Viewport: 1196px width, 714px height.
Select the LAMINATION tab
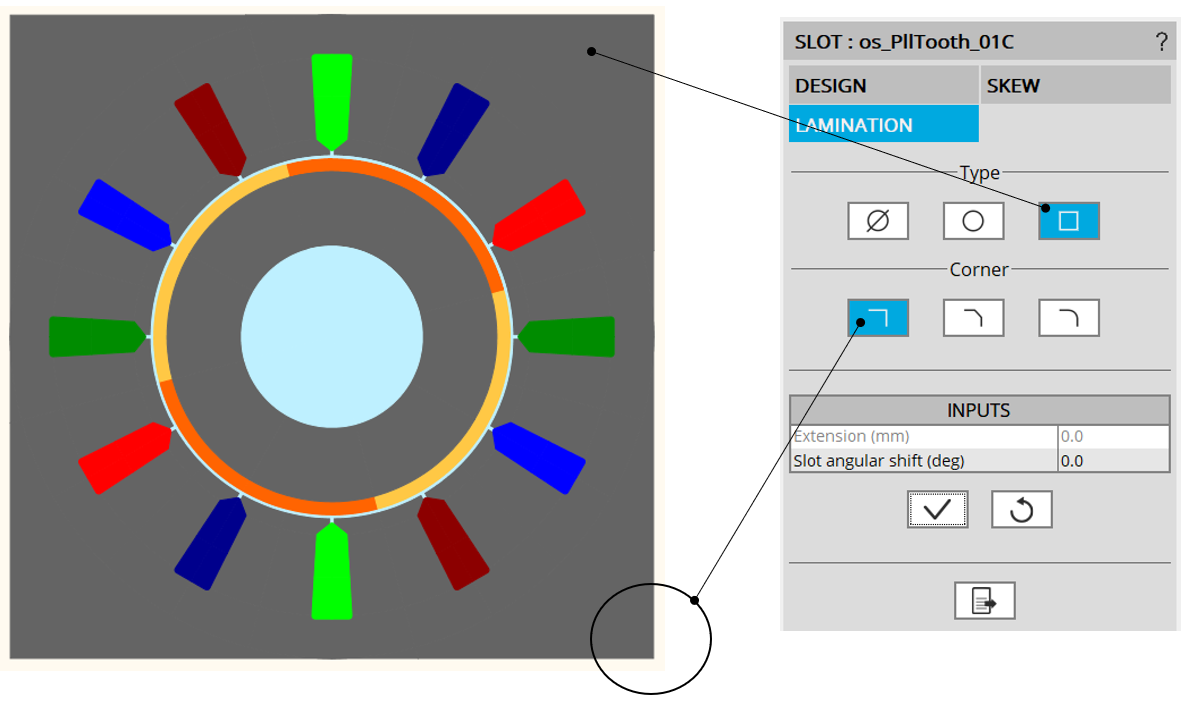pyautogui.click(x=883, y=125)
